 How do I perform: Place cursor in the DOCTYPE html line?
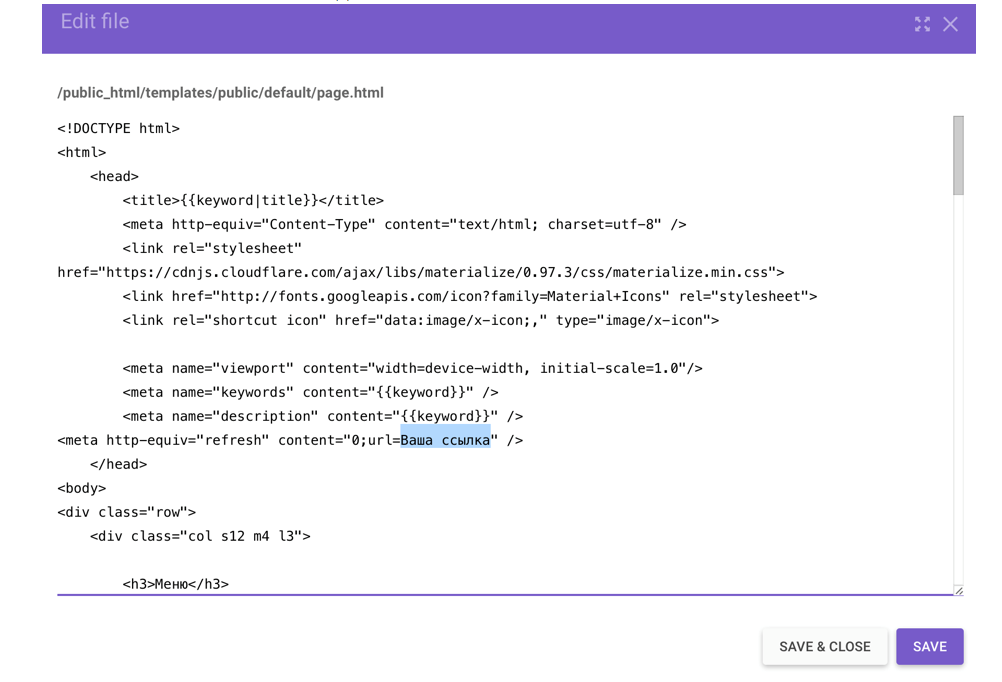(118, 128)
